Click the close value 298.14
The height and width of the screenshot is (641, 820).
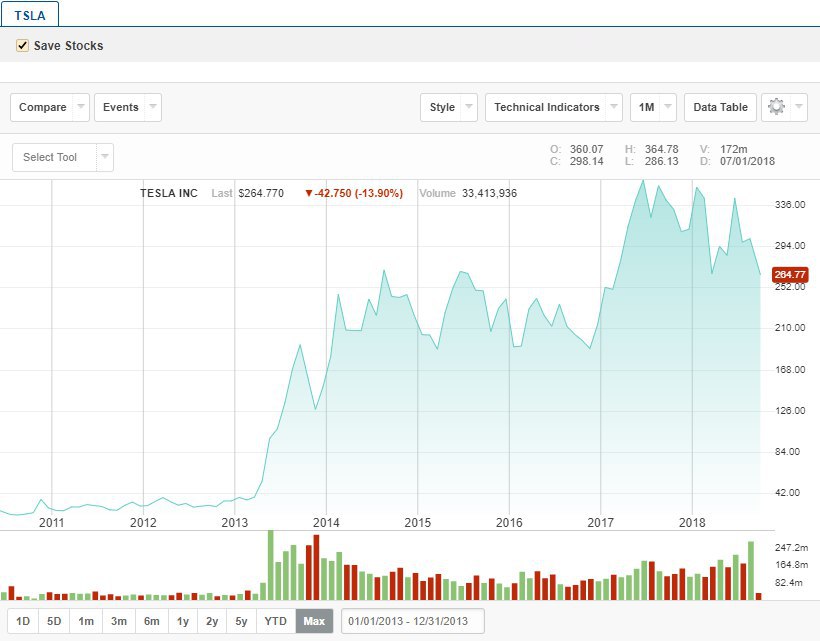(586, 161)
